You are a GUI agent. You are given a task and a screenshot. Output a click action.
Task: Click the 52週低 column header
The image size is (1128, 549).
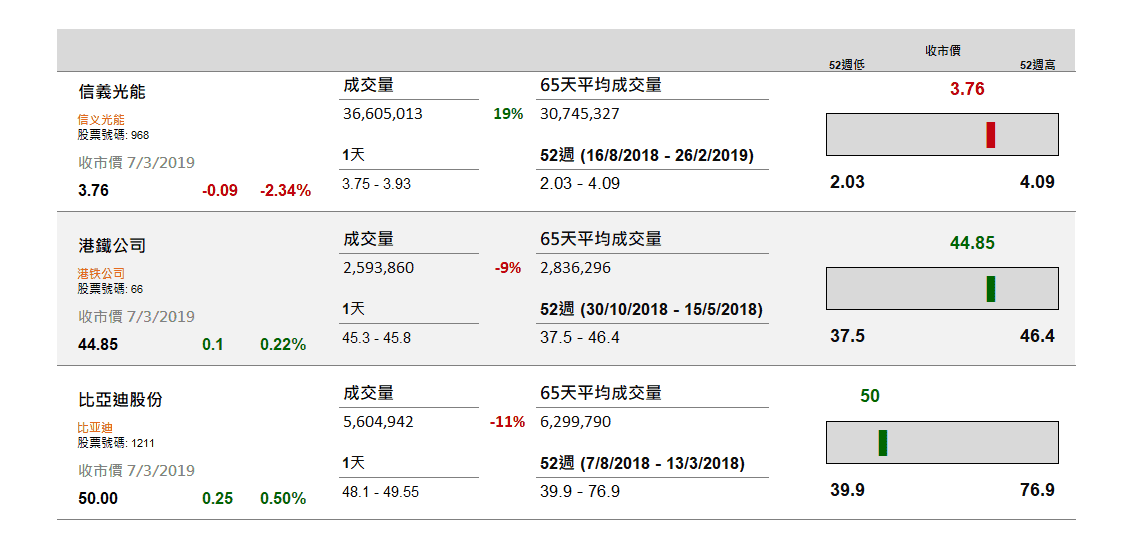pyautogui.click(x=847, y=65)
